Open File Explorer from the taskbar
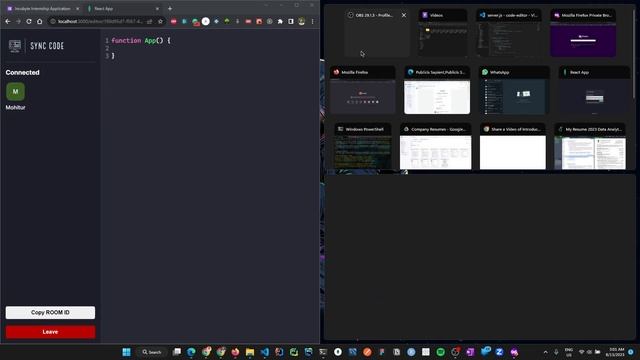The image size is (640, 360). (x=250, y=352)
